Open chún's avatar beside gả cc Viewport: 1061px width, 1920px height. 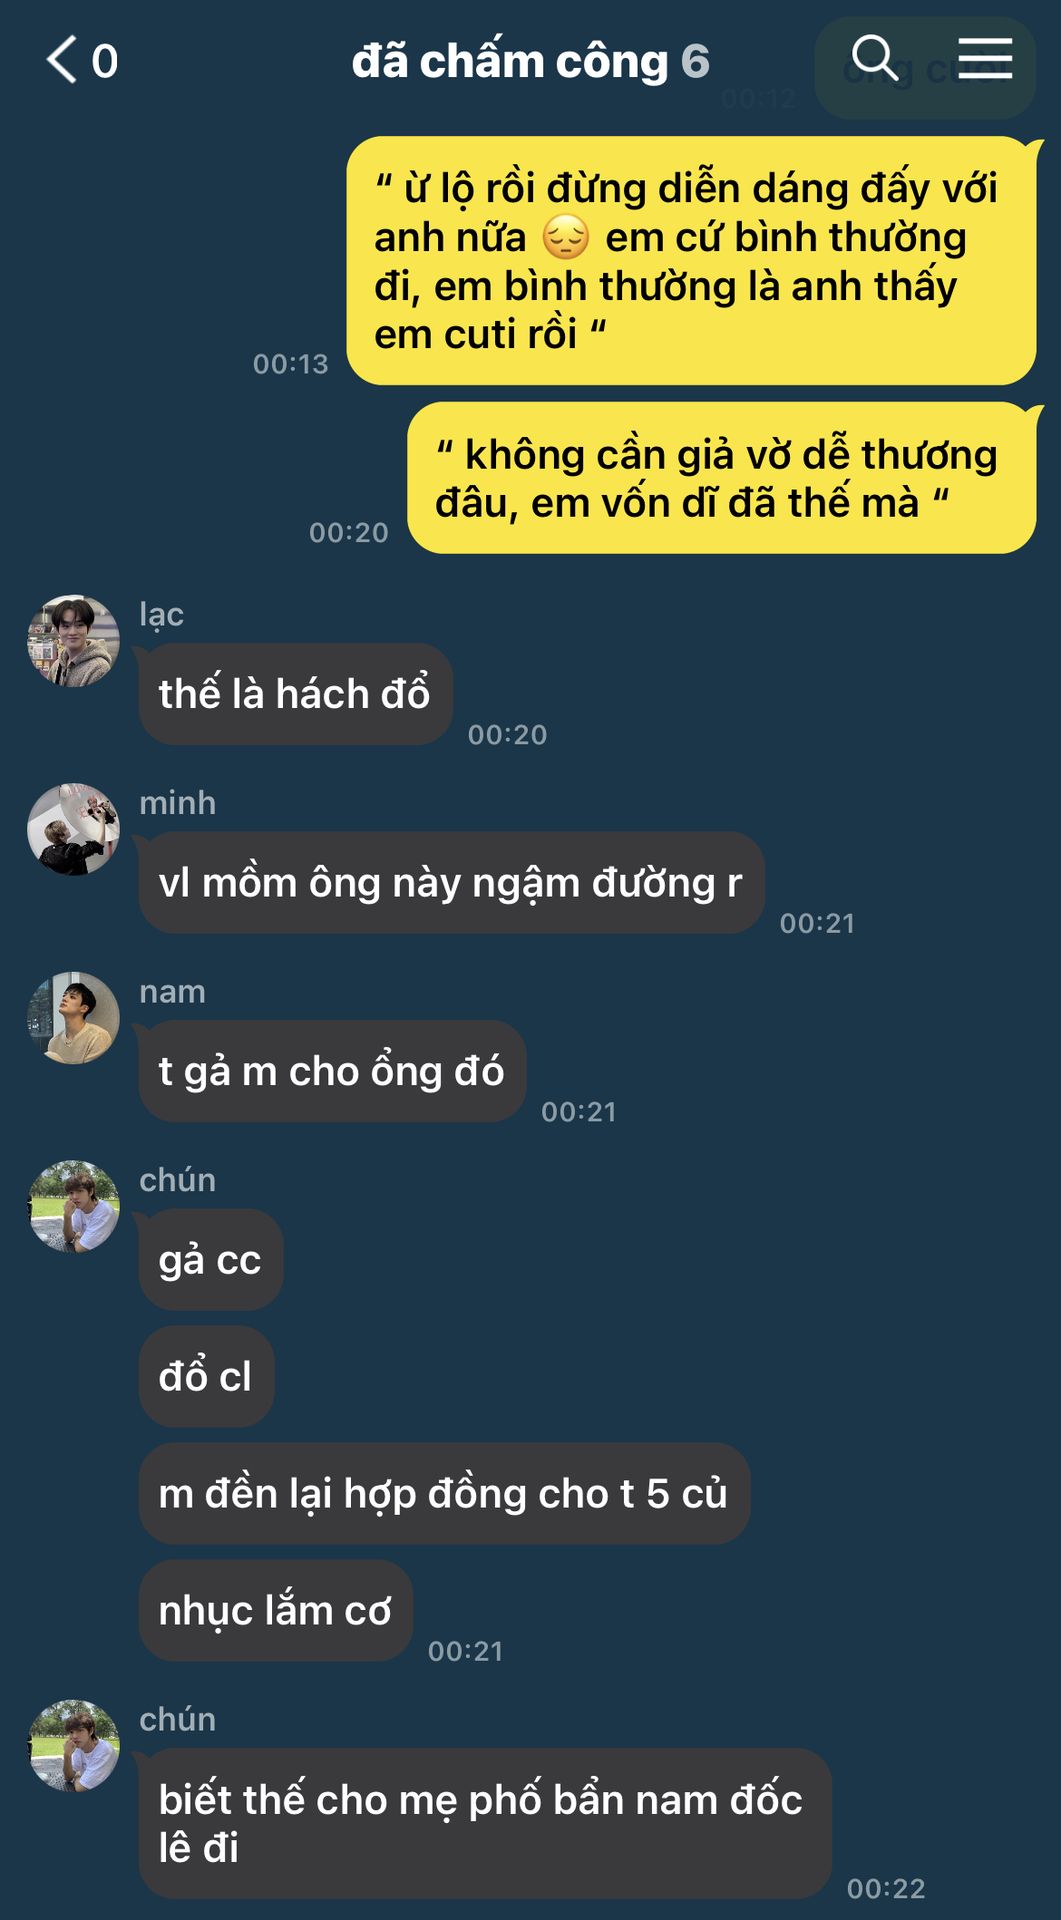point(73,1207)
